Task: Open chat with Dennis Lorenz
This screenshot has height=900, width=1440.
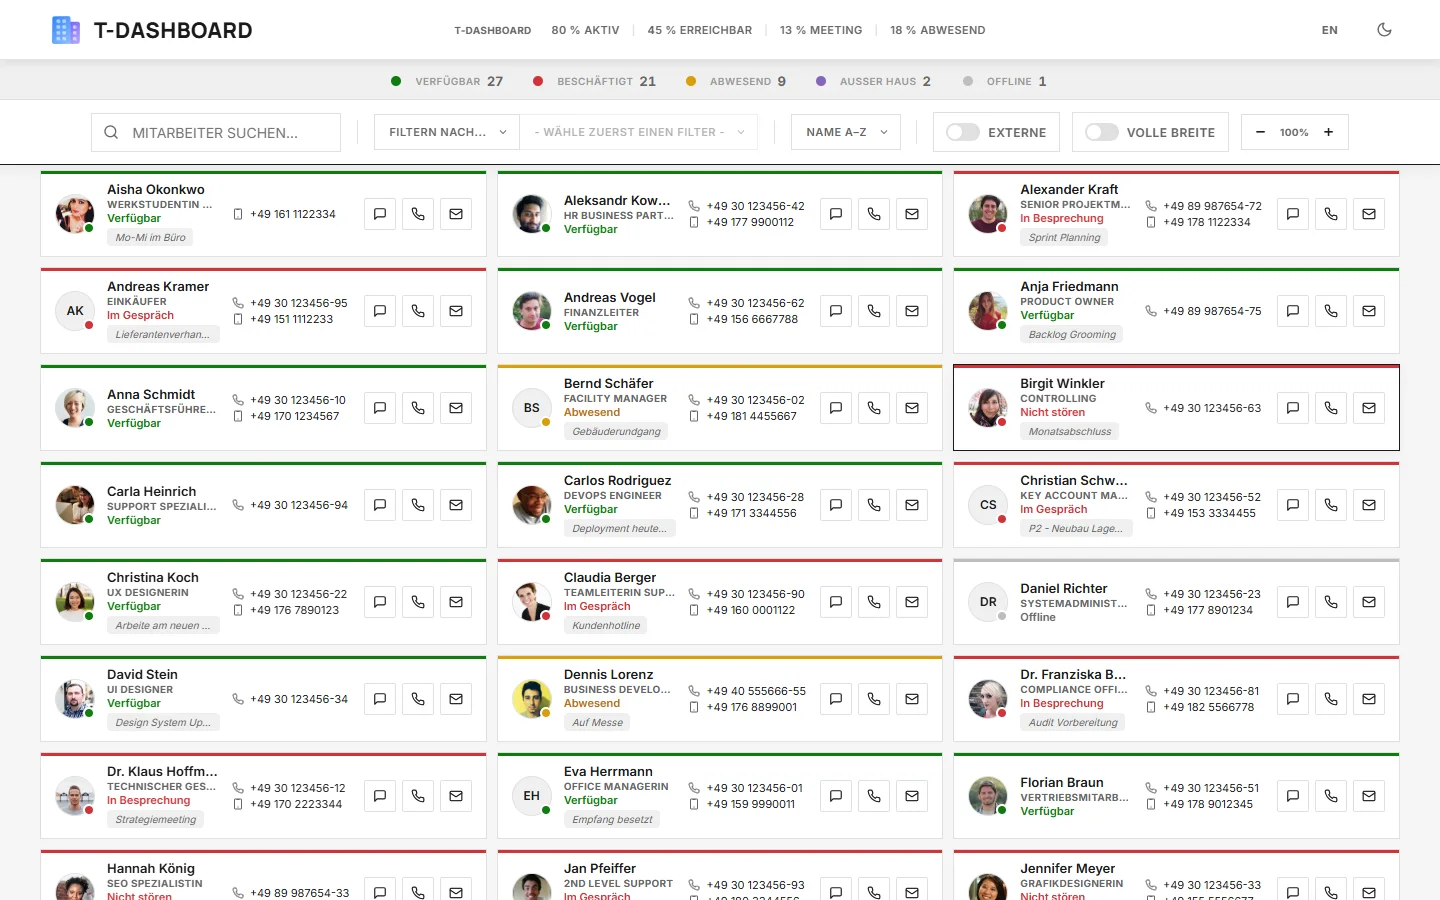Action: click(836, 699)
